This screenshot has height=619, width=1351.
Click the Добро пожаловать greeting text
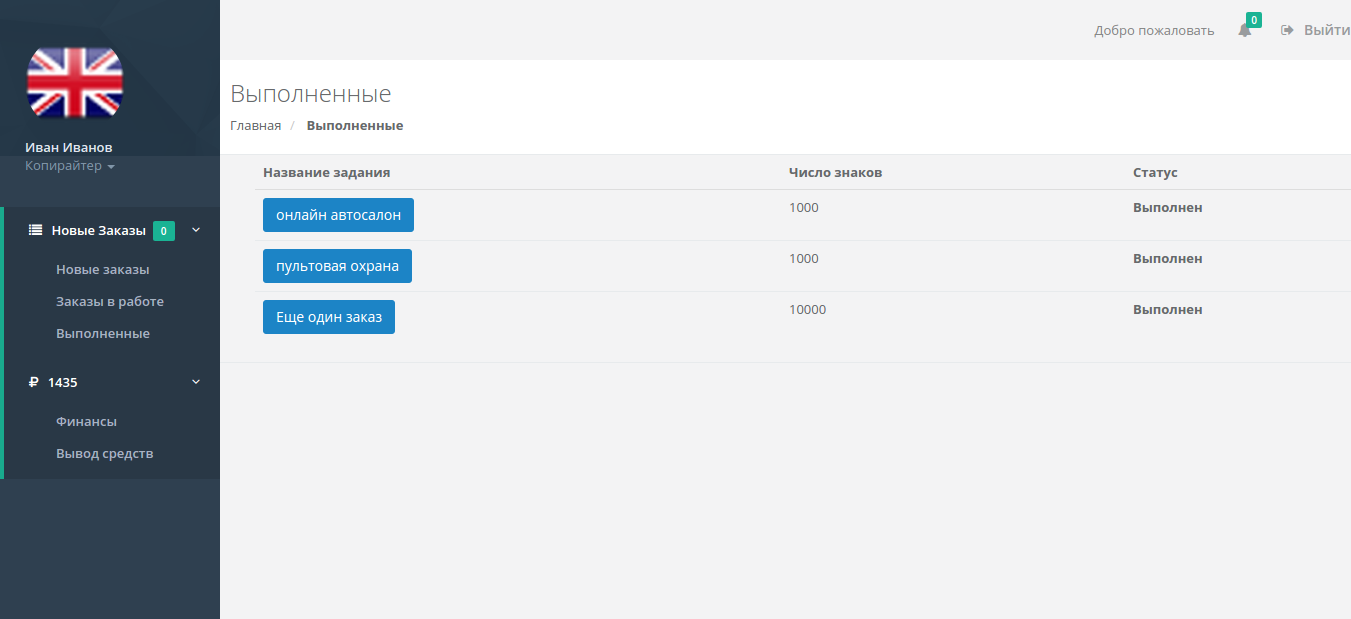tap(1154, 30)
